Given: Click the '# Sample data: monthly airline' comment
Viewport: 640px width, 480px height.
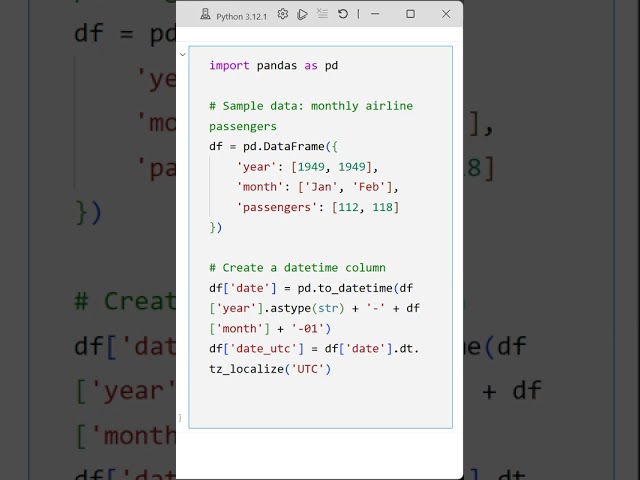Looking at the screenshot, I should [311, 106].
